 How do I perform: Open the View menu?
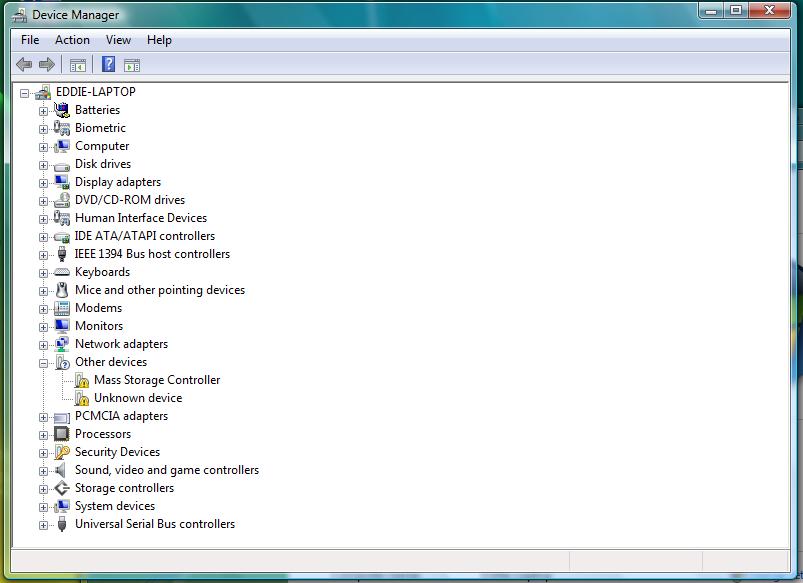pyautogui.click(x=118, y=40)
